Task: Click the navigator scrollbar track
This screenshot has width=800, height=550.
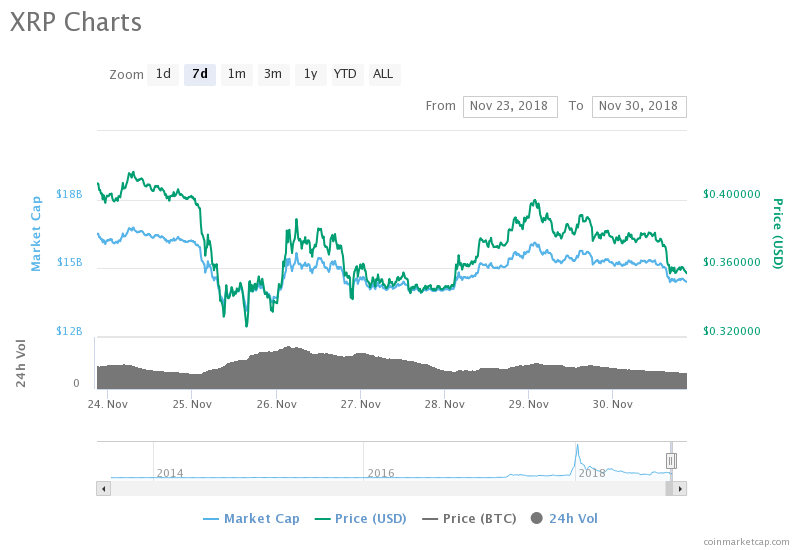Action: (x=388, y=489)
